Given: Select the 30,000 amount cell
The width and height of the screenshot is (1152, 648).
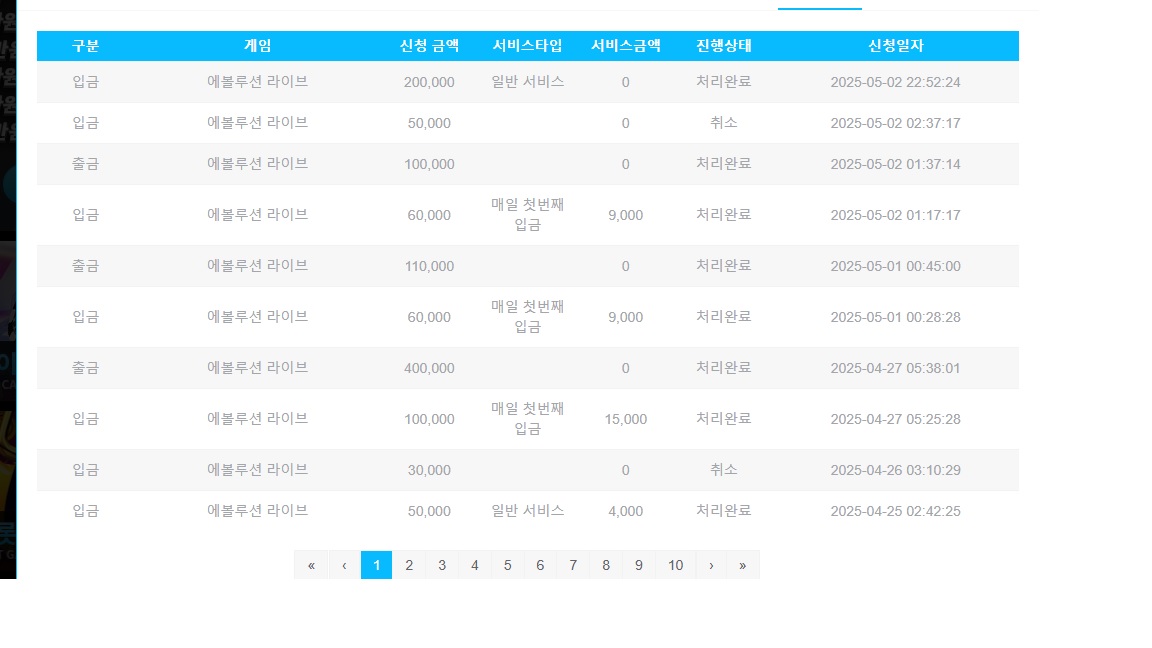Looking at the screenshot, I should (x=429, y=470).
